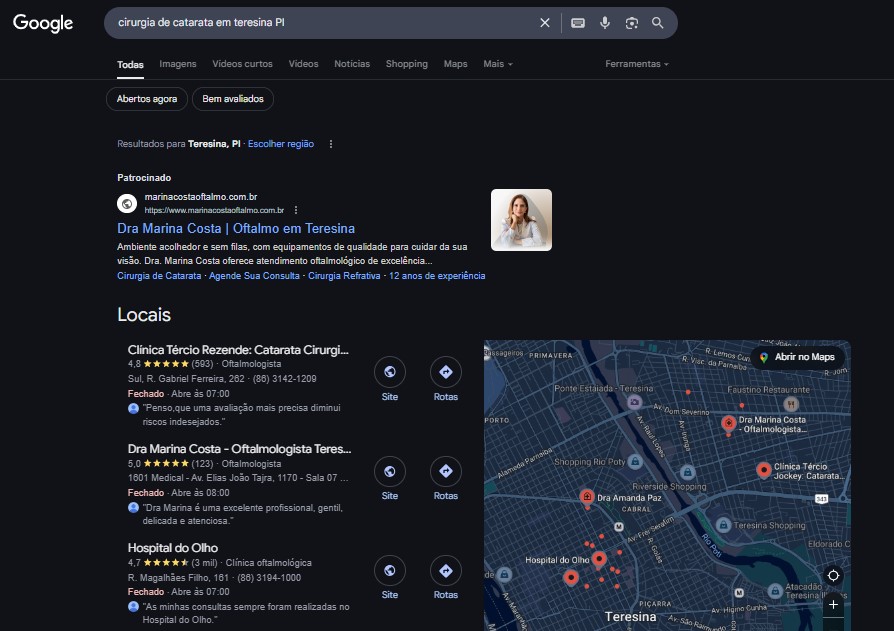Switch to the Imagens tab
Image resolution: width=894 pixels, height=631 pixels.
(x=178, y=64)
